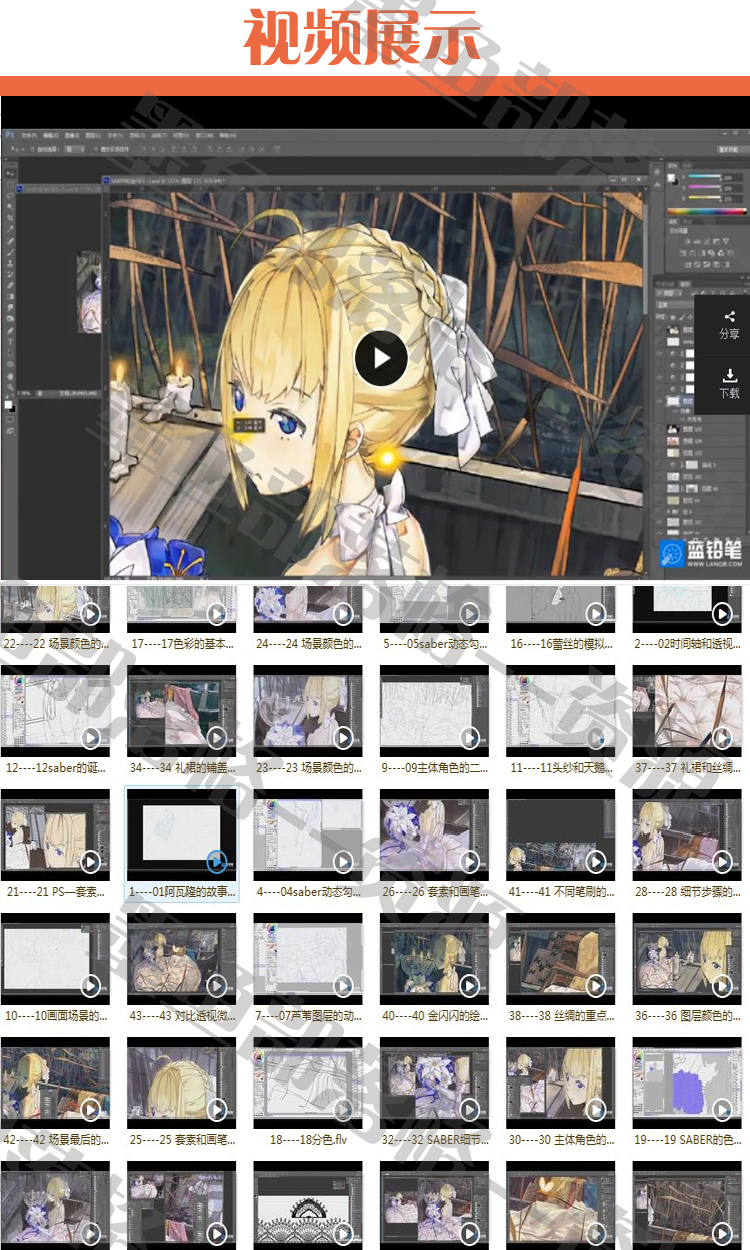Select file name 38----38 丝绸的重点
The width and height of the screenshot is (750, 1250).
click(560, 1015)
